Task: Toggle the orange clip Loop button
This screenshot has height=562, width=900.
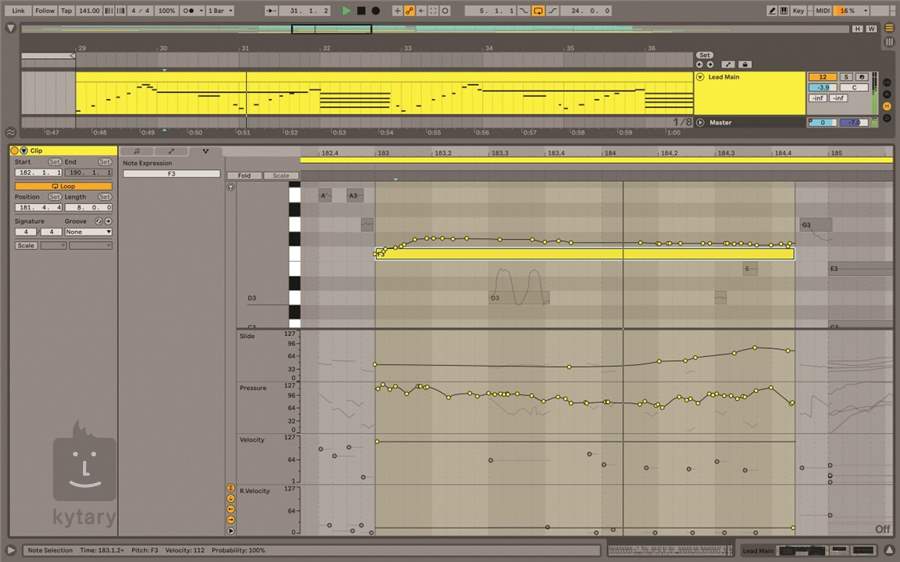Action: 63,186
